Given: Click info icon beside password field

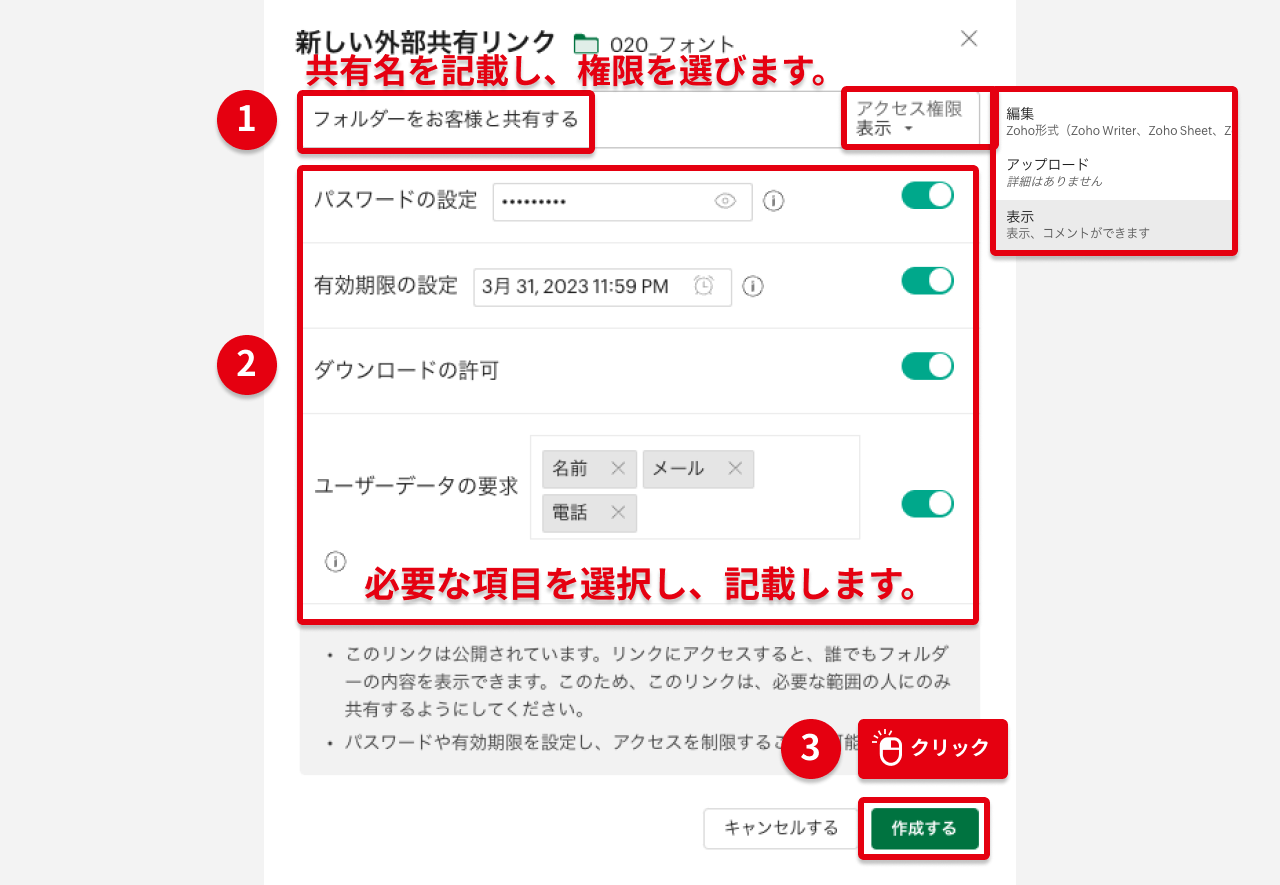Looking at the screenshot, I should pos(773,201).
